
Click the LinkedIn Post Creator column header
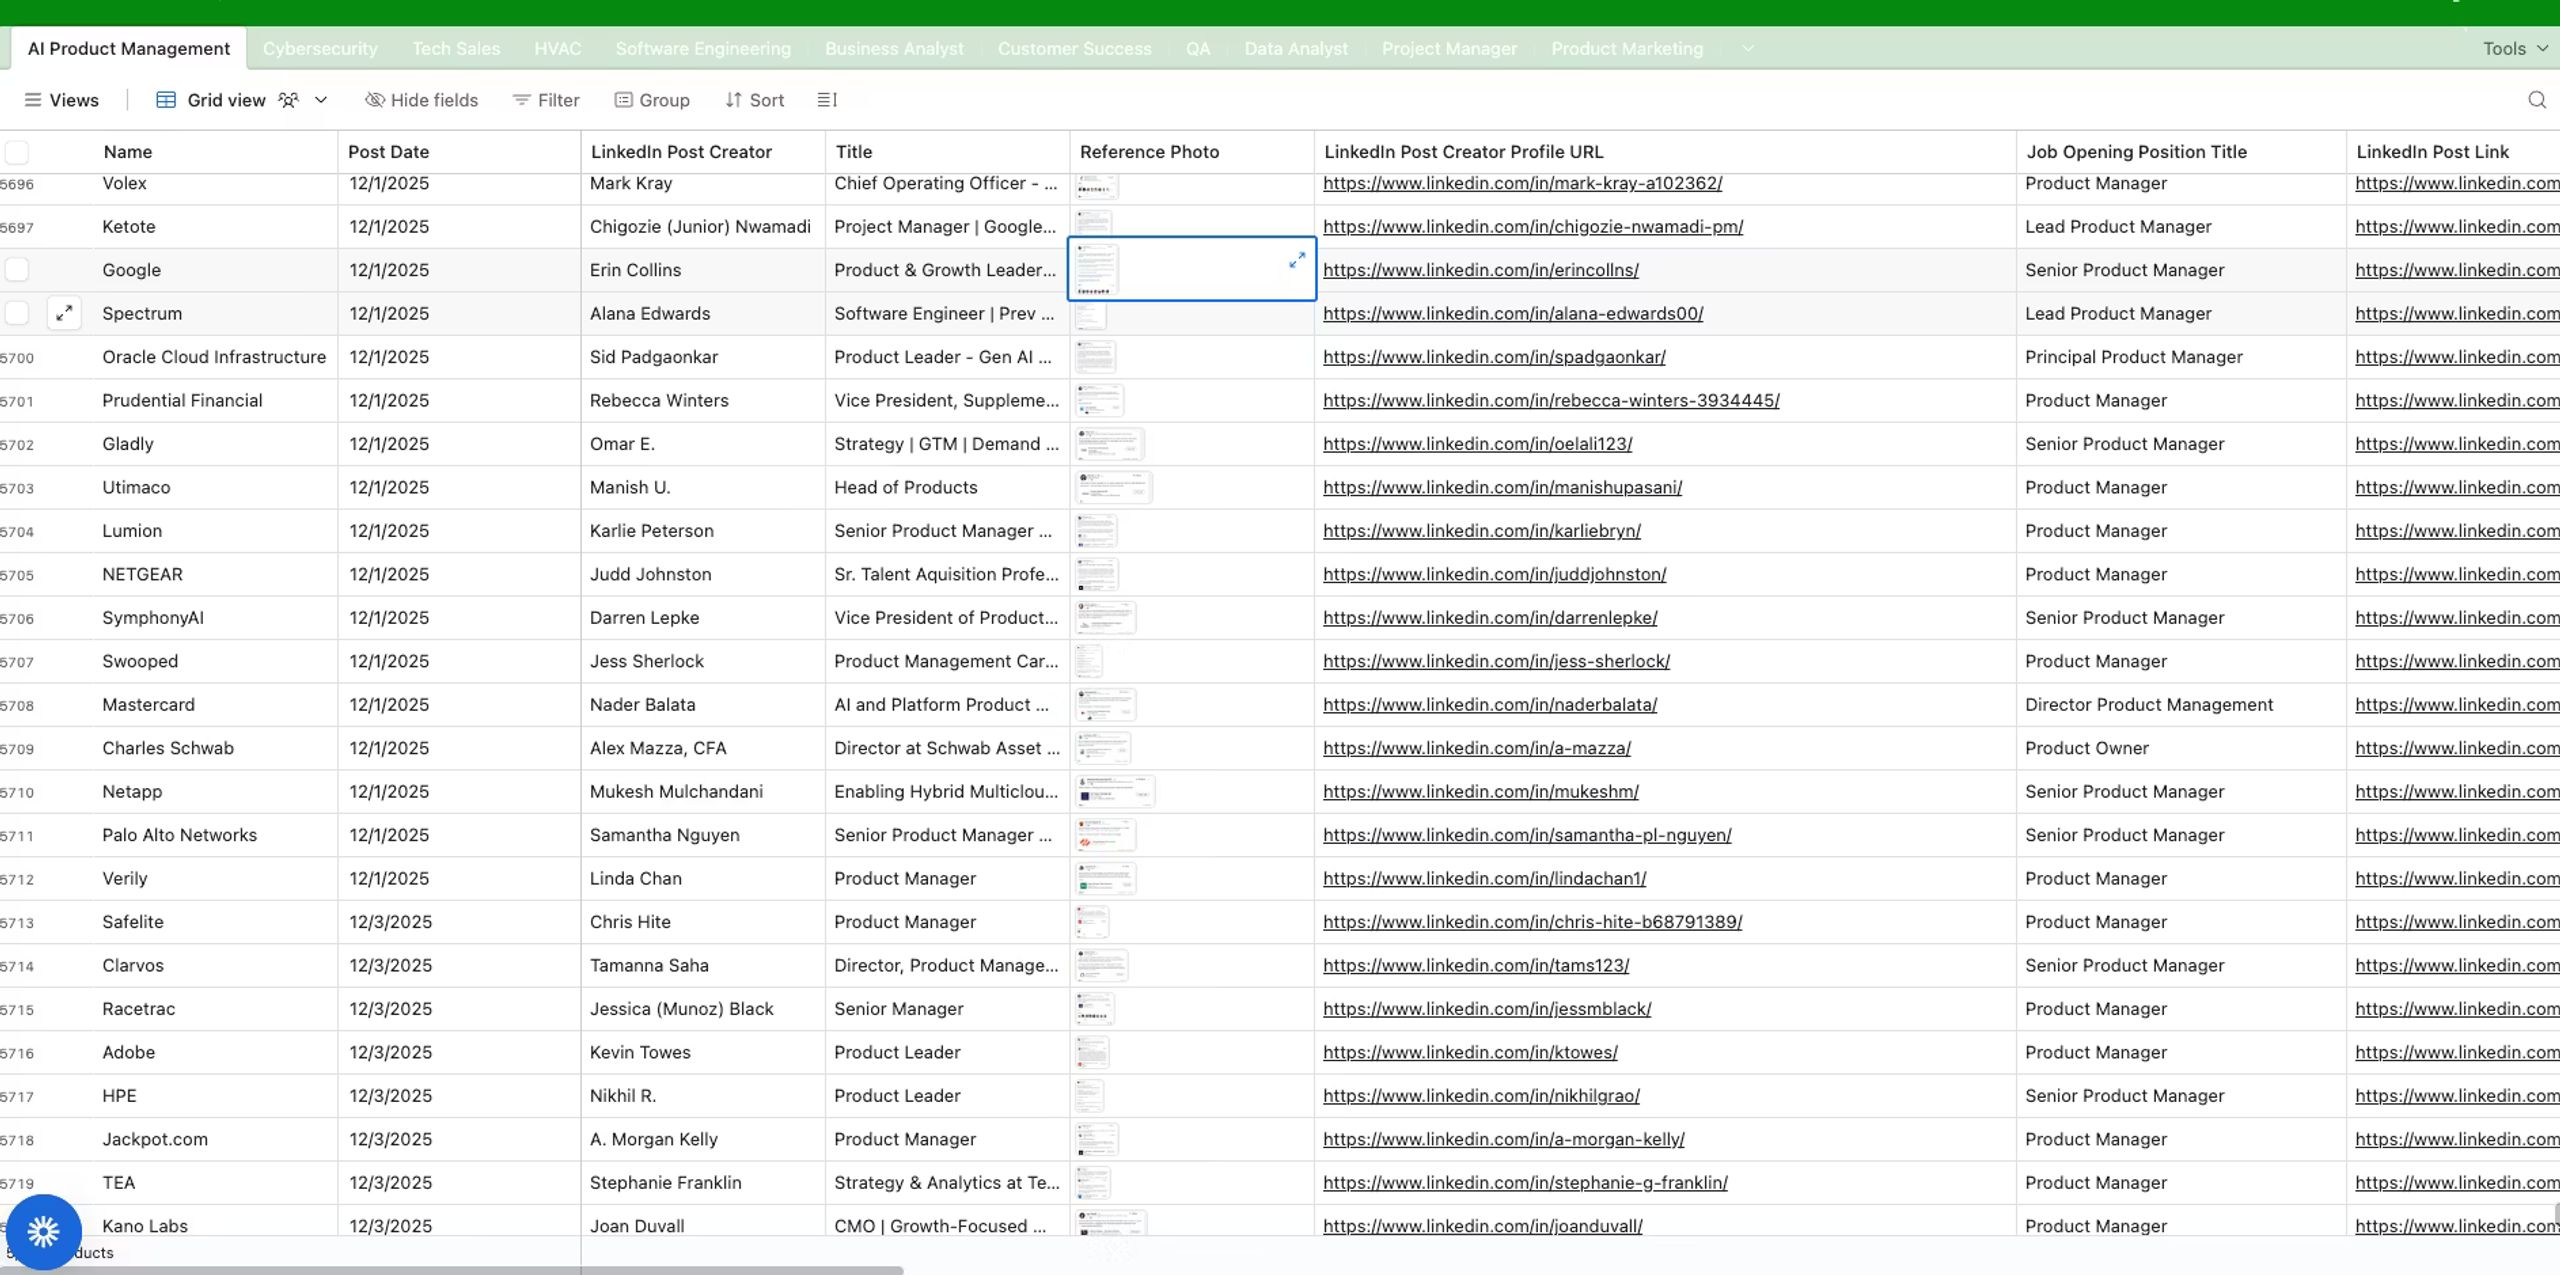(x=703, y=152)
